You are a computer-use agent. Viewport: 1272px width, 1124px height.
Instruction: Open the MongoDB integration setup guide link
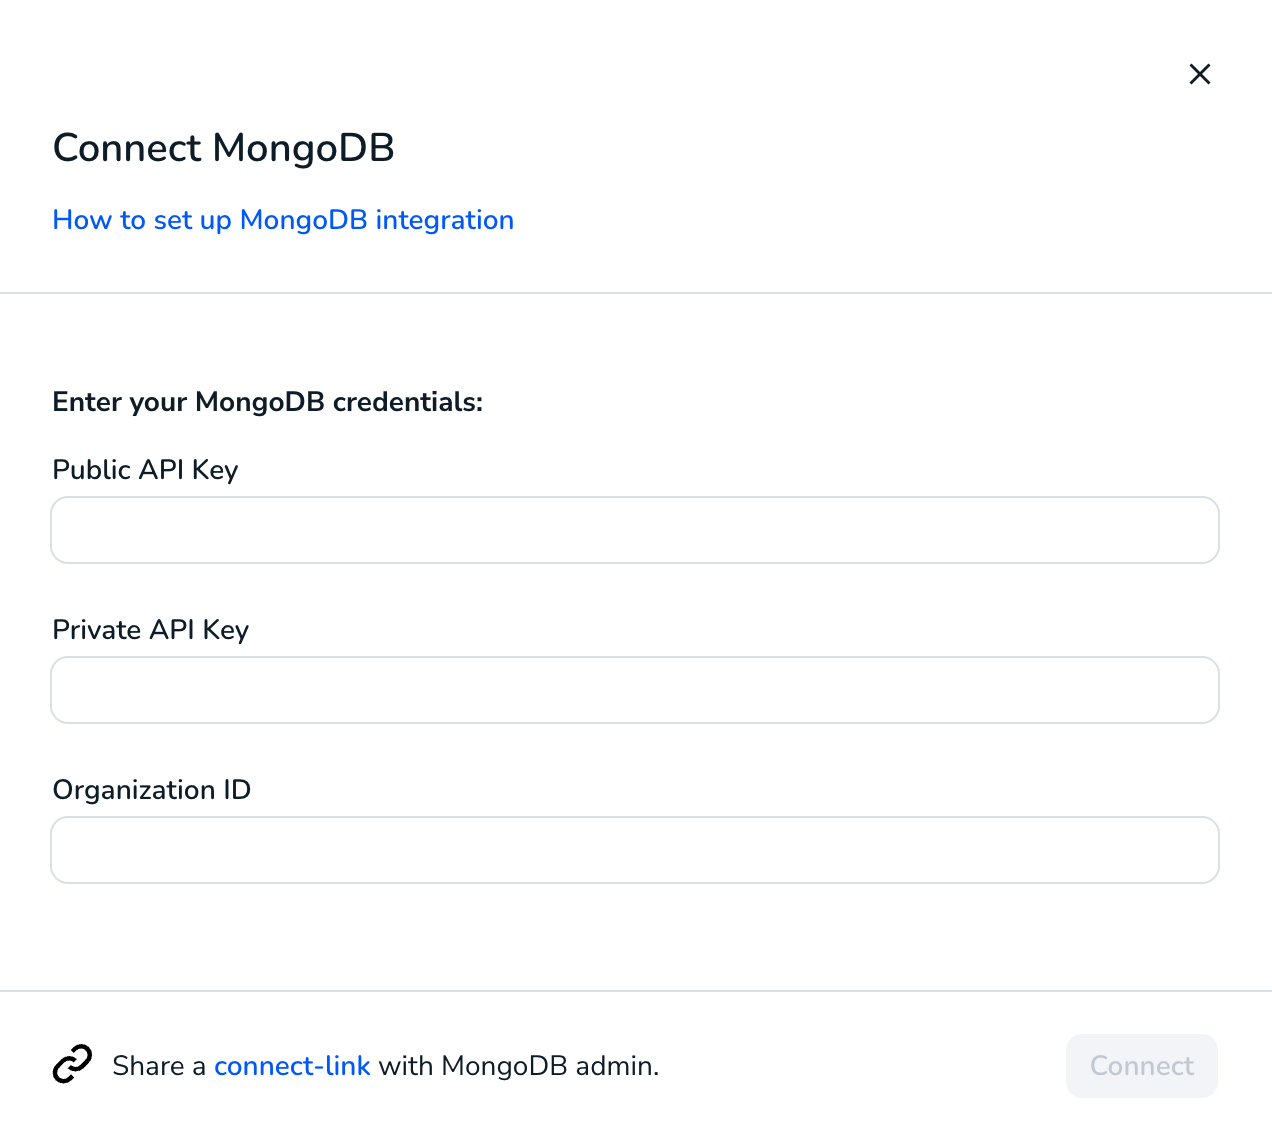pos(283,220)
